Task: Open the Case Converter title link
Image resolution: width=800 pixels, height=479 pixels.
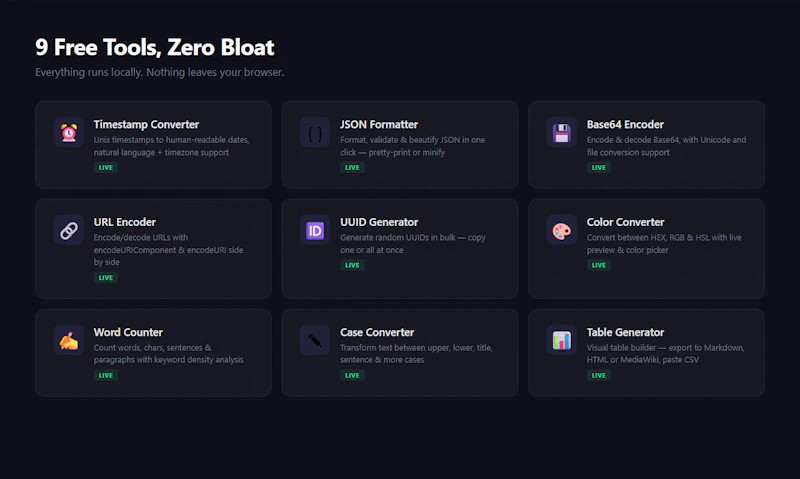Action: click(377, 332)
